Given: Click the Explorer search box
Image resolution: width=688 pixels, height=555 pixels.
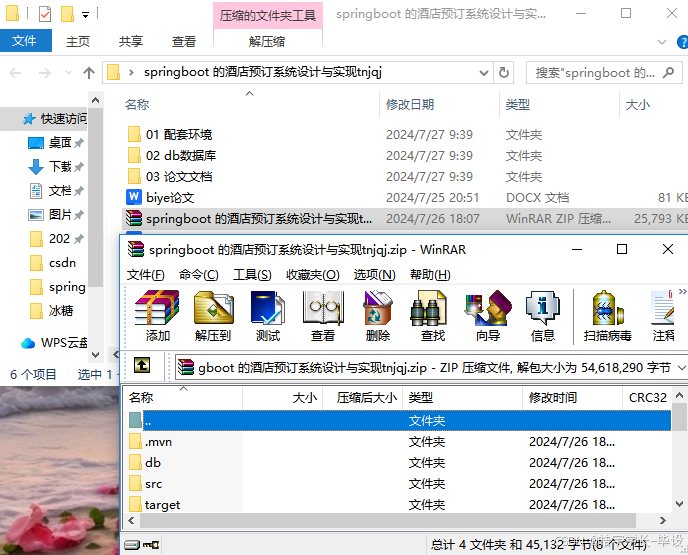Looking at the screenshot, I should pos(604,72).
